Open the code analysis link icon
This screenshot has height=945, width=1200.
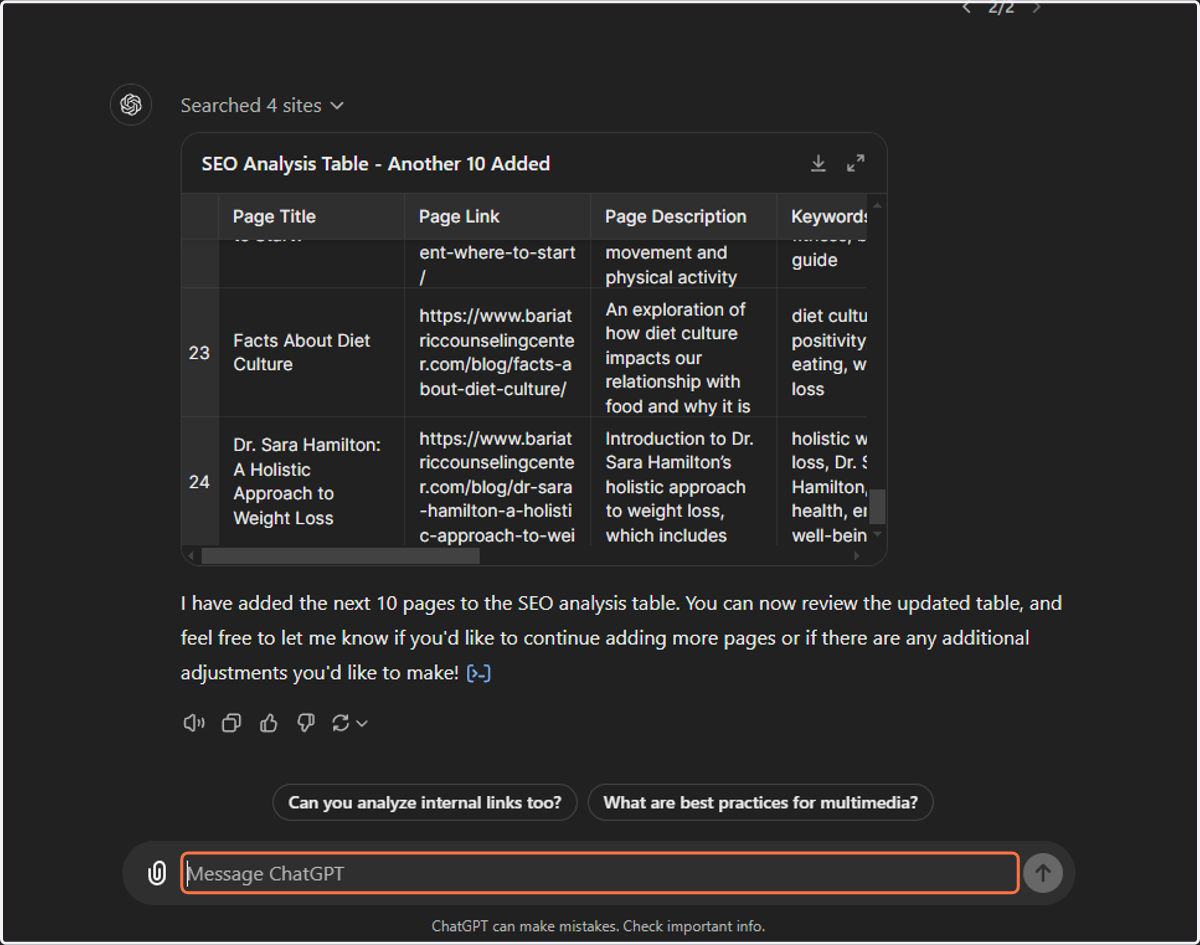[x=479, y=673]
